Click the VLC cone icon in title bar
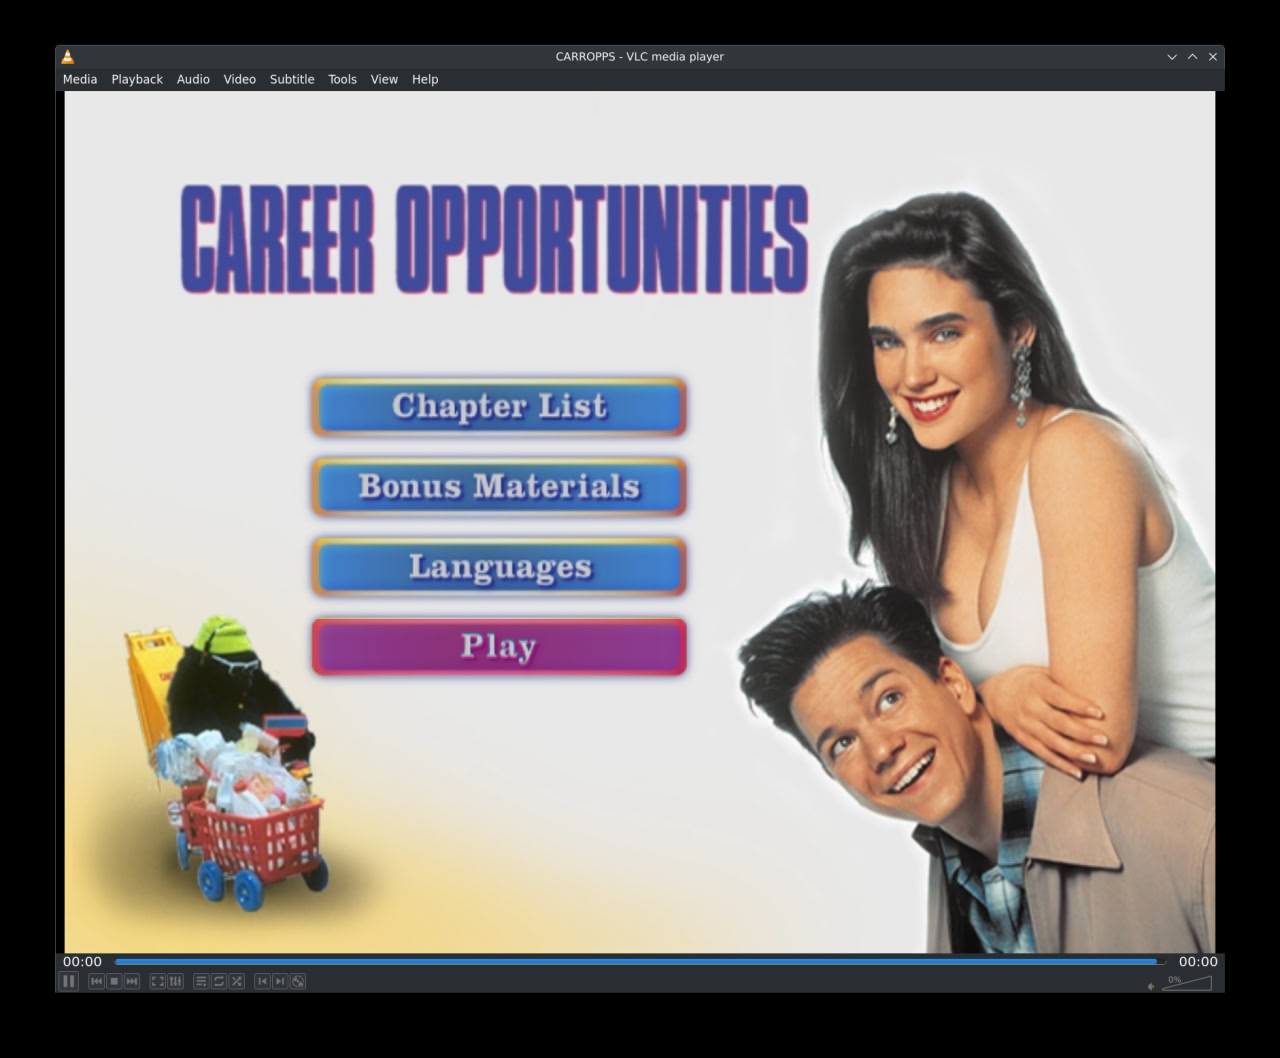Viewport: 1280px width, 1058px height. (68, 57)
